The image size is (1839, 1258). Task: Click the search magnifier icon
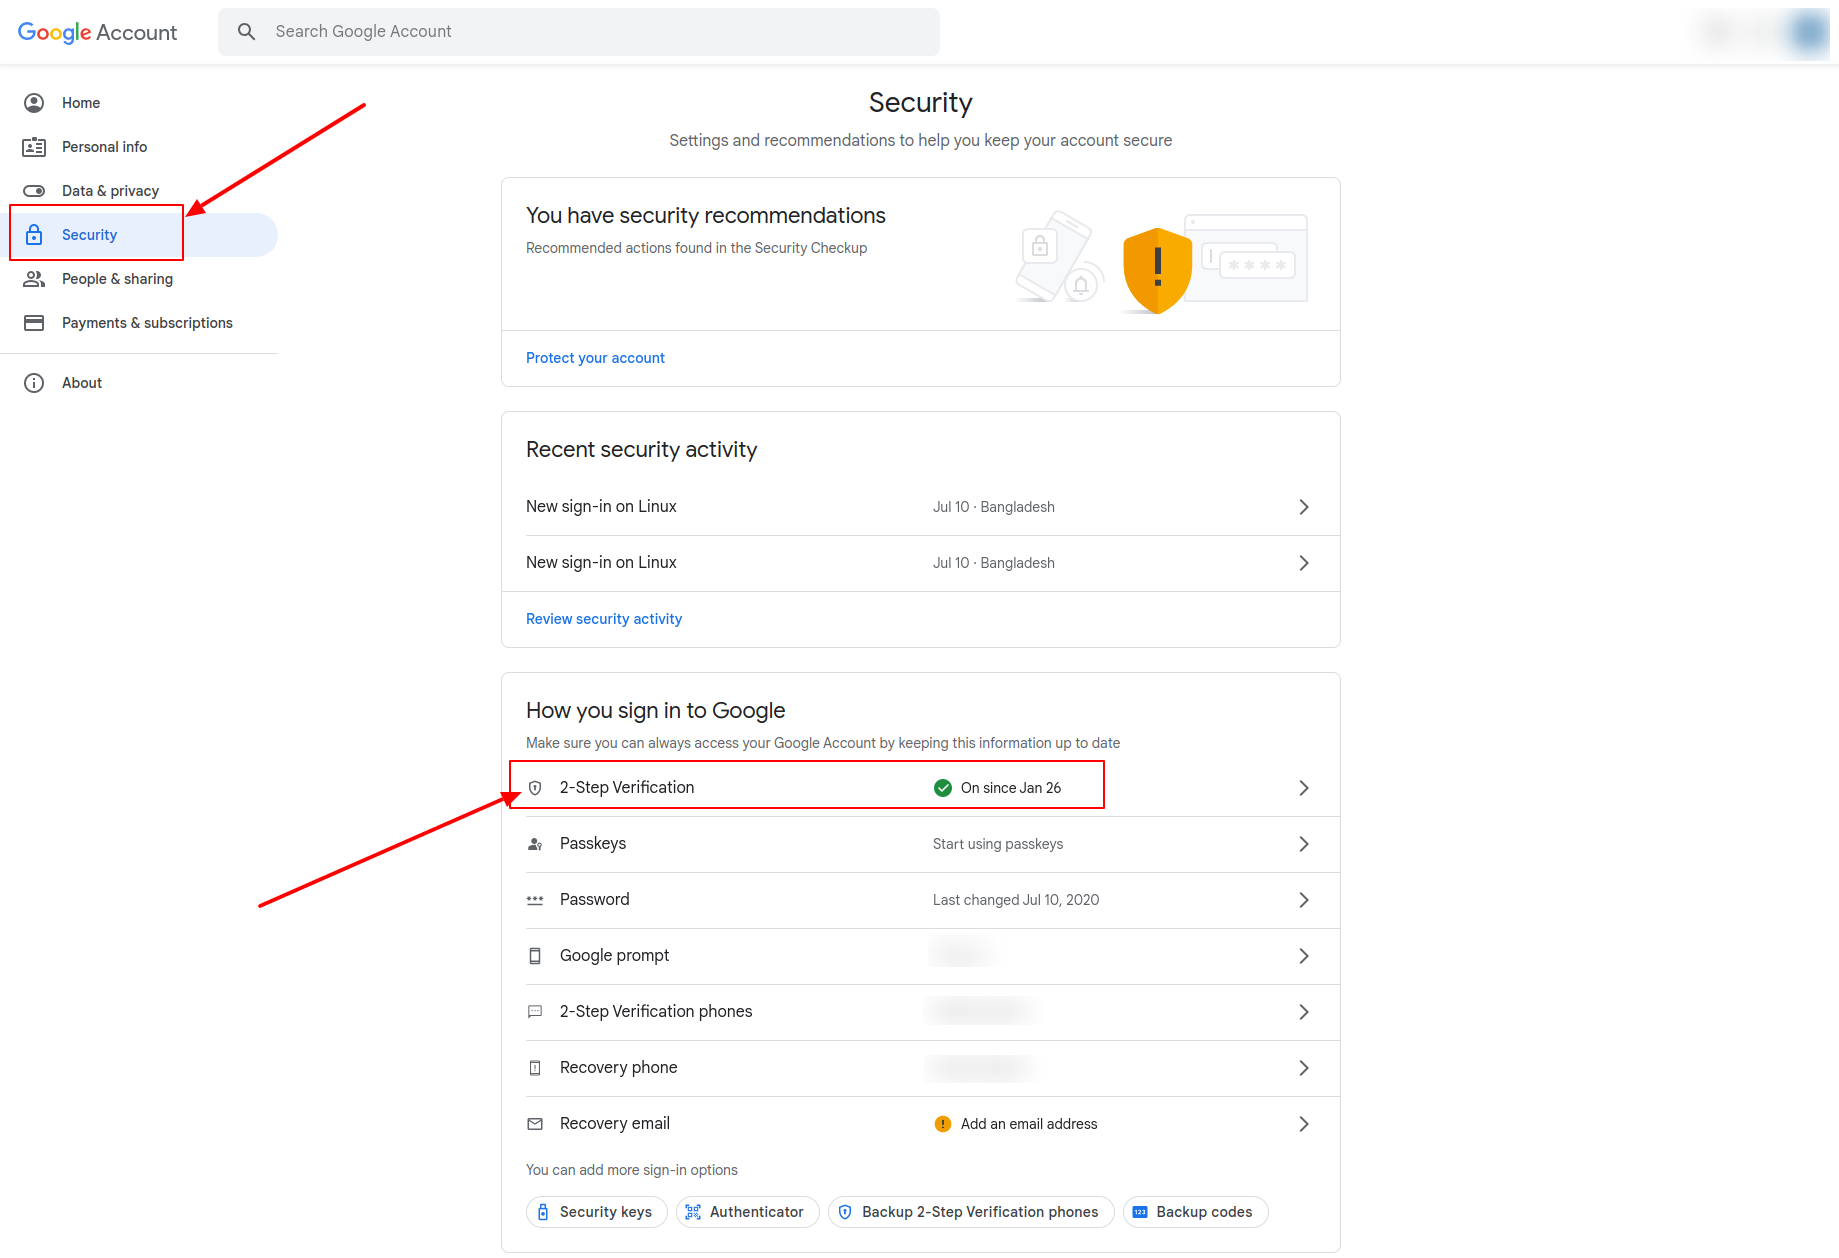click(x=246, y=32)
